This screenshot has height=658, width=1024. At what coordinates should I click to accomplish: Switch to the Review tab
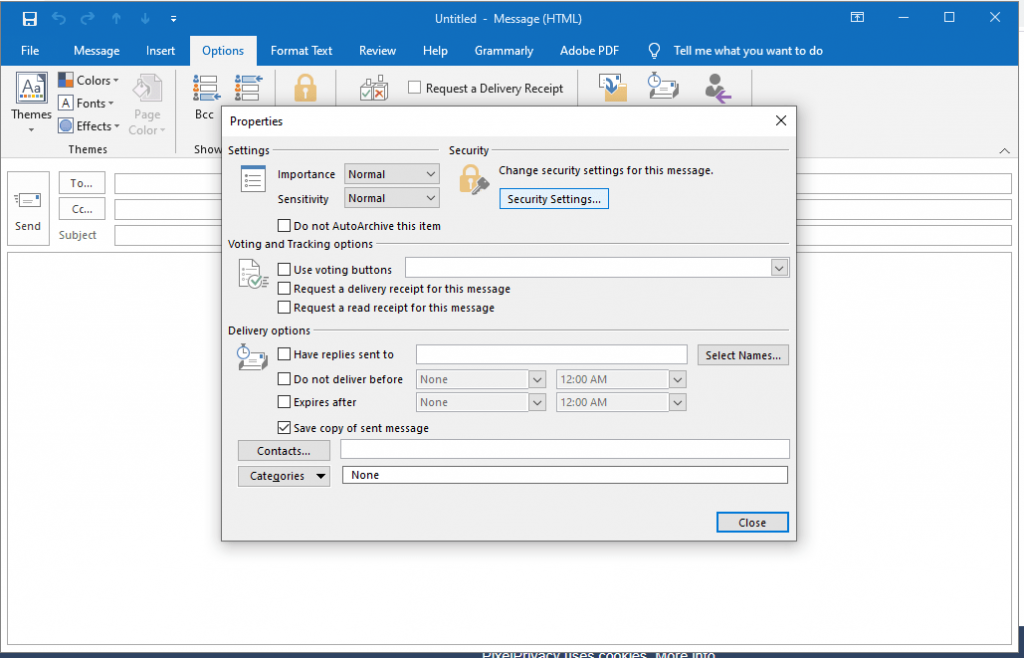point(377,50)
